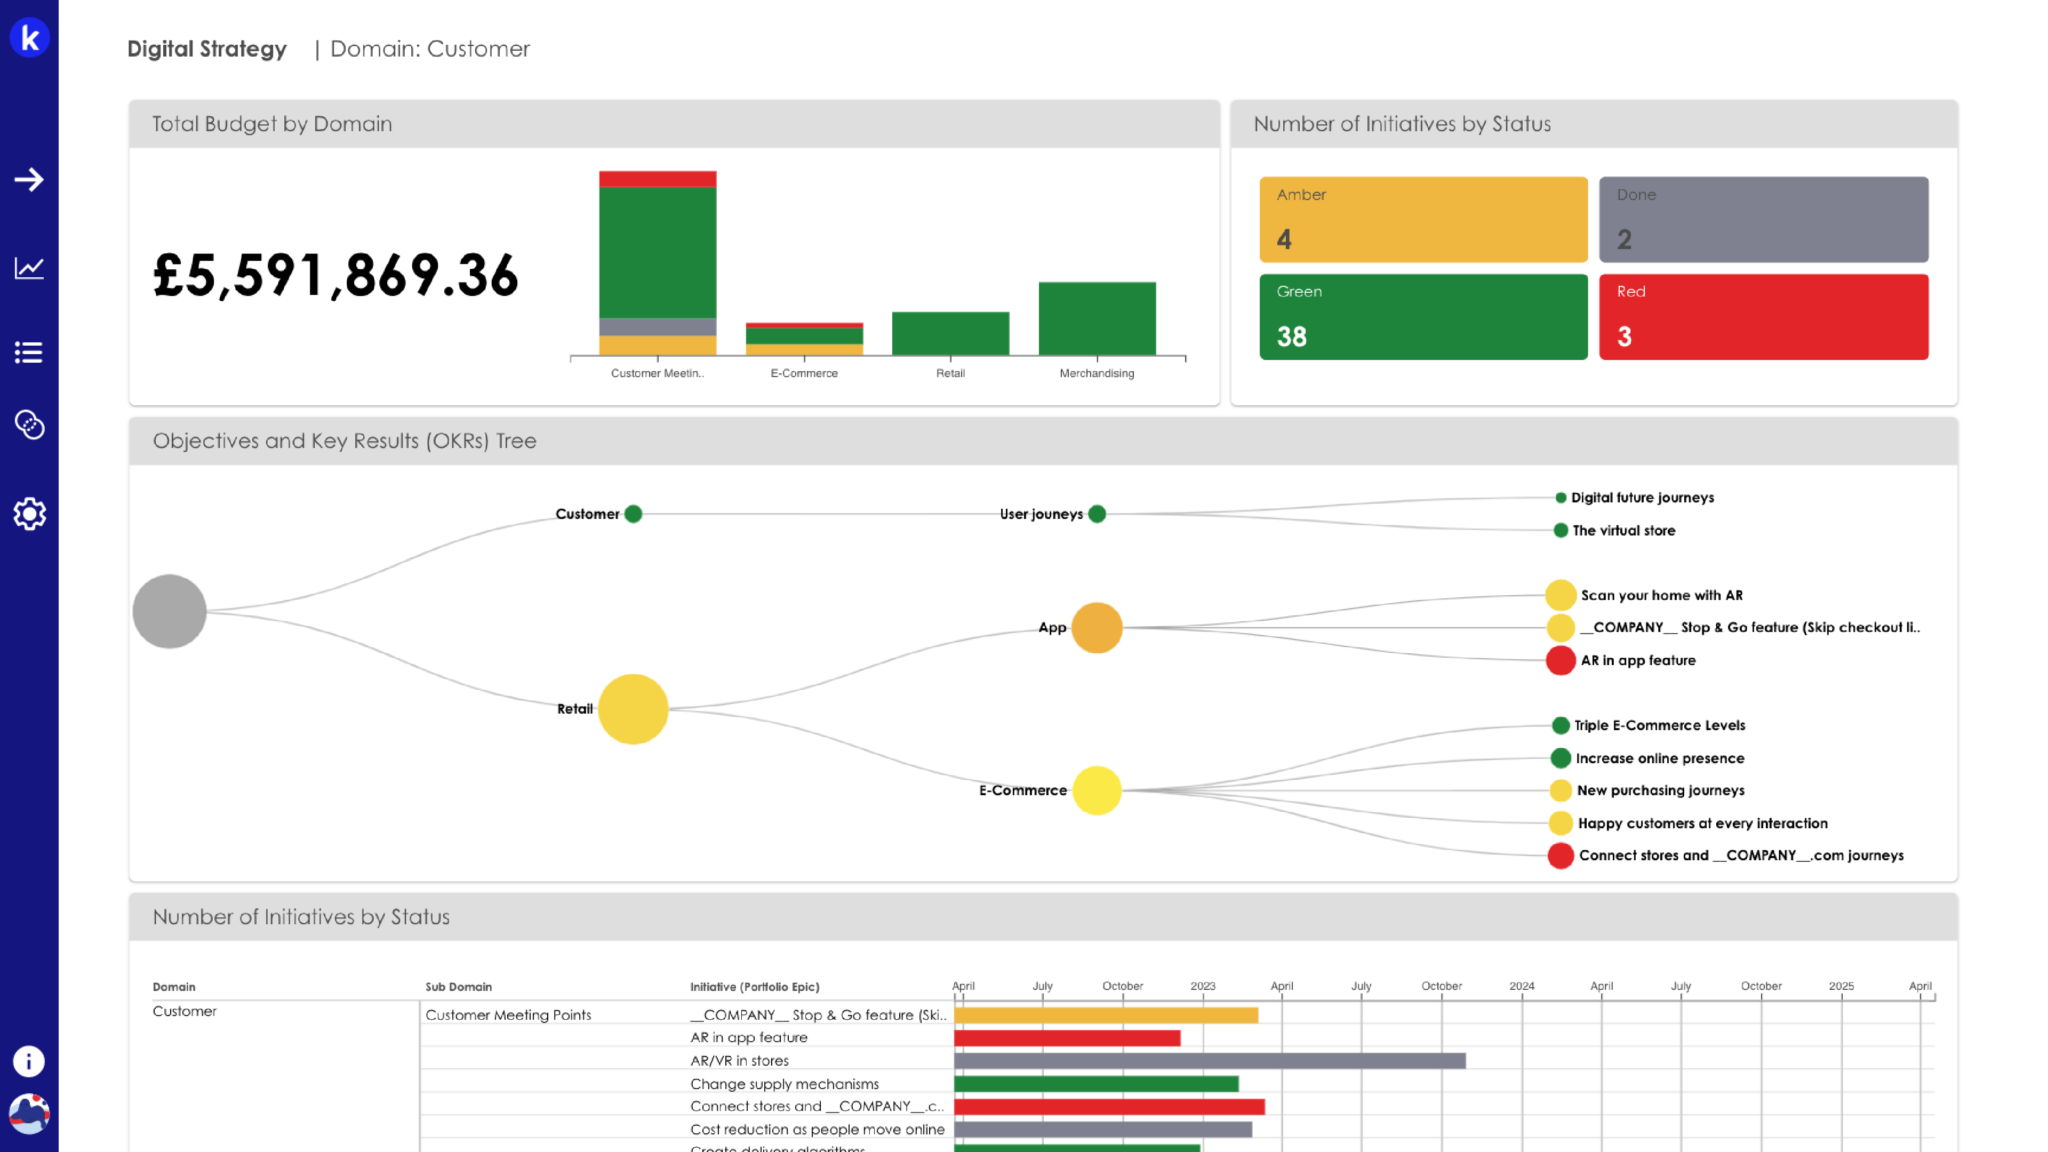The image size is (2048, 1152).
Task: Click the linked circles sidebar icon
Action: (x=29, y=425)
